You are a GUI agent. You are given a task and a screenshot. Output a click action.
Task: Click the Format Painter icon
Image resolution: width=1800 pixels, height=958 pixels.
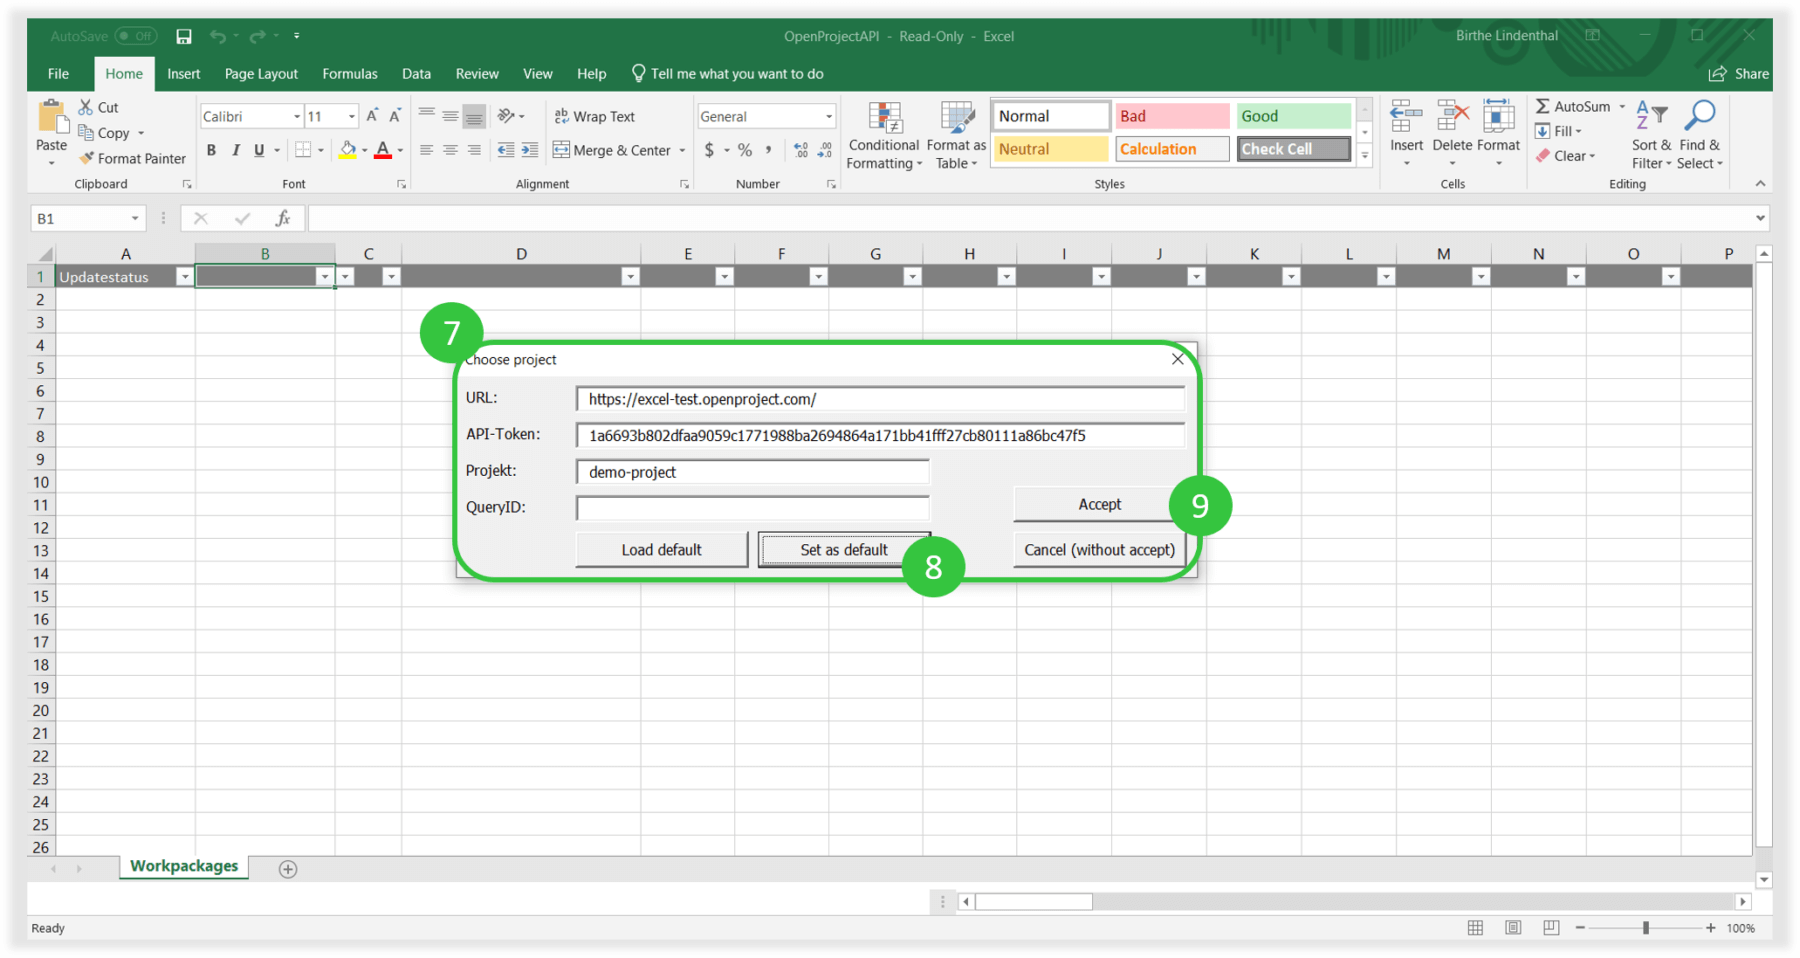coord(88,158)
